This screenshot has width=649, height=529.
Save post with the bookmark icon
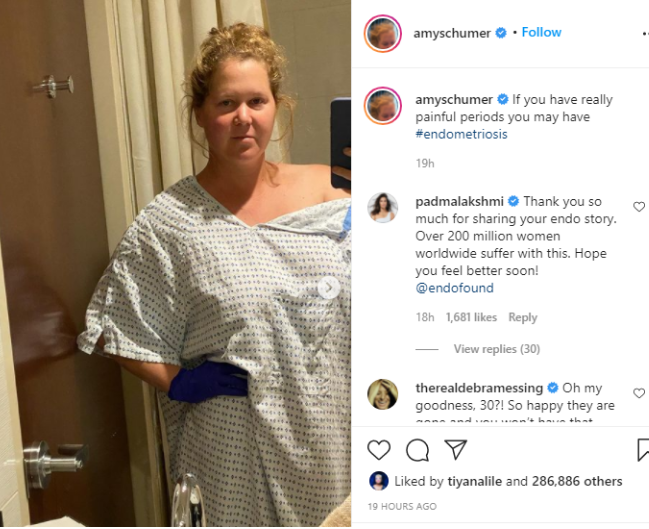[643, 450]
